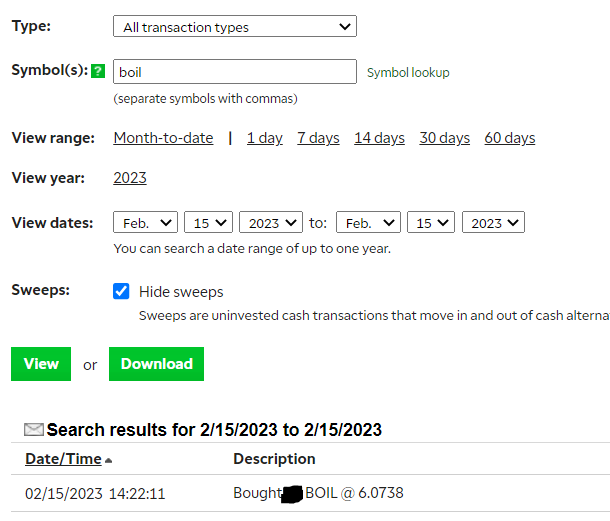Sort by the Date/Time column header
This screenshot has height=521, width=610.
click(x=63, y=459)
